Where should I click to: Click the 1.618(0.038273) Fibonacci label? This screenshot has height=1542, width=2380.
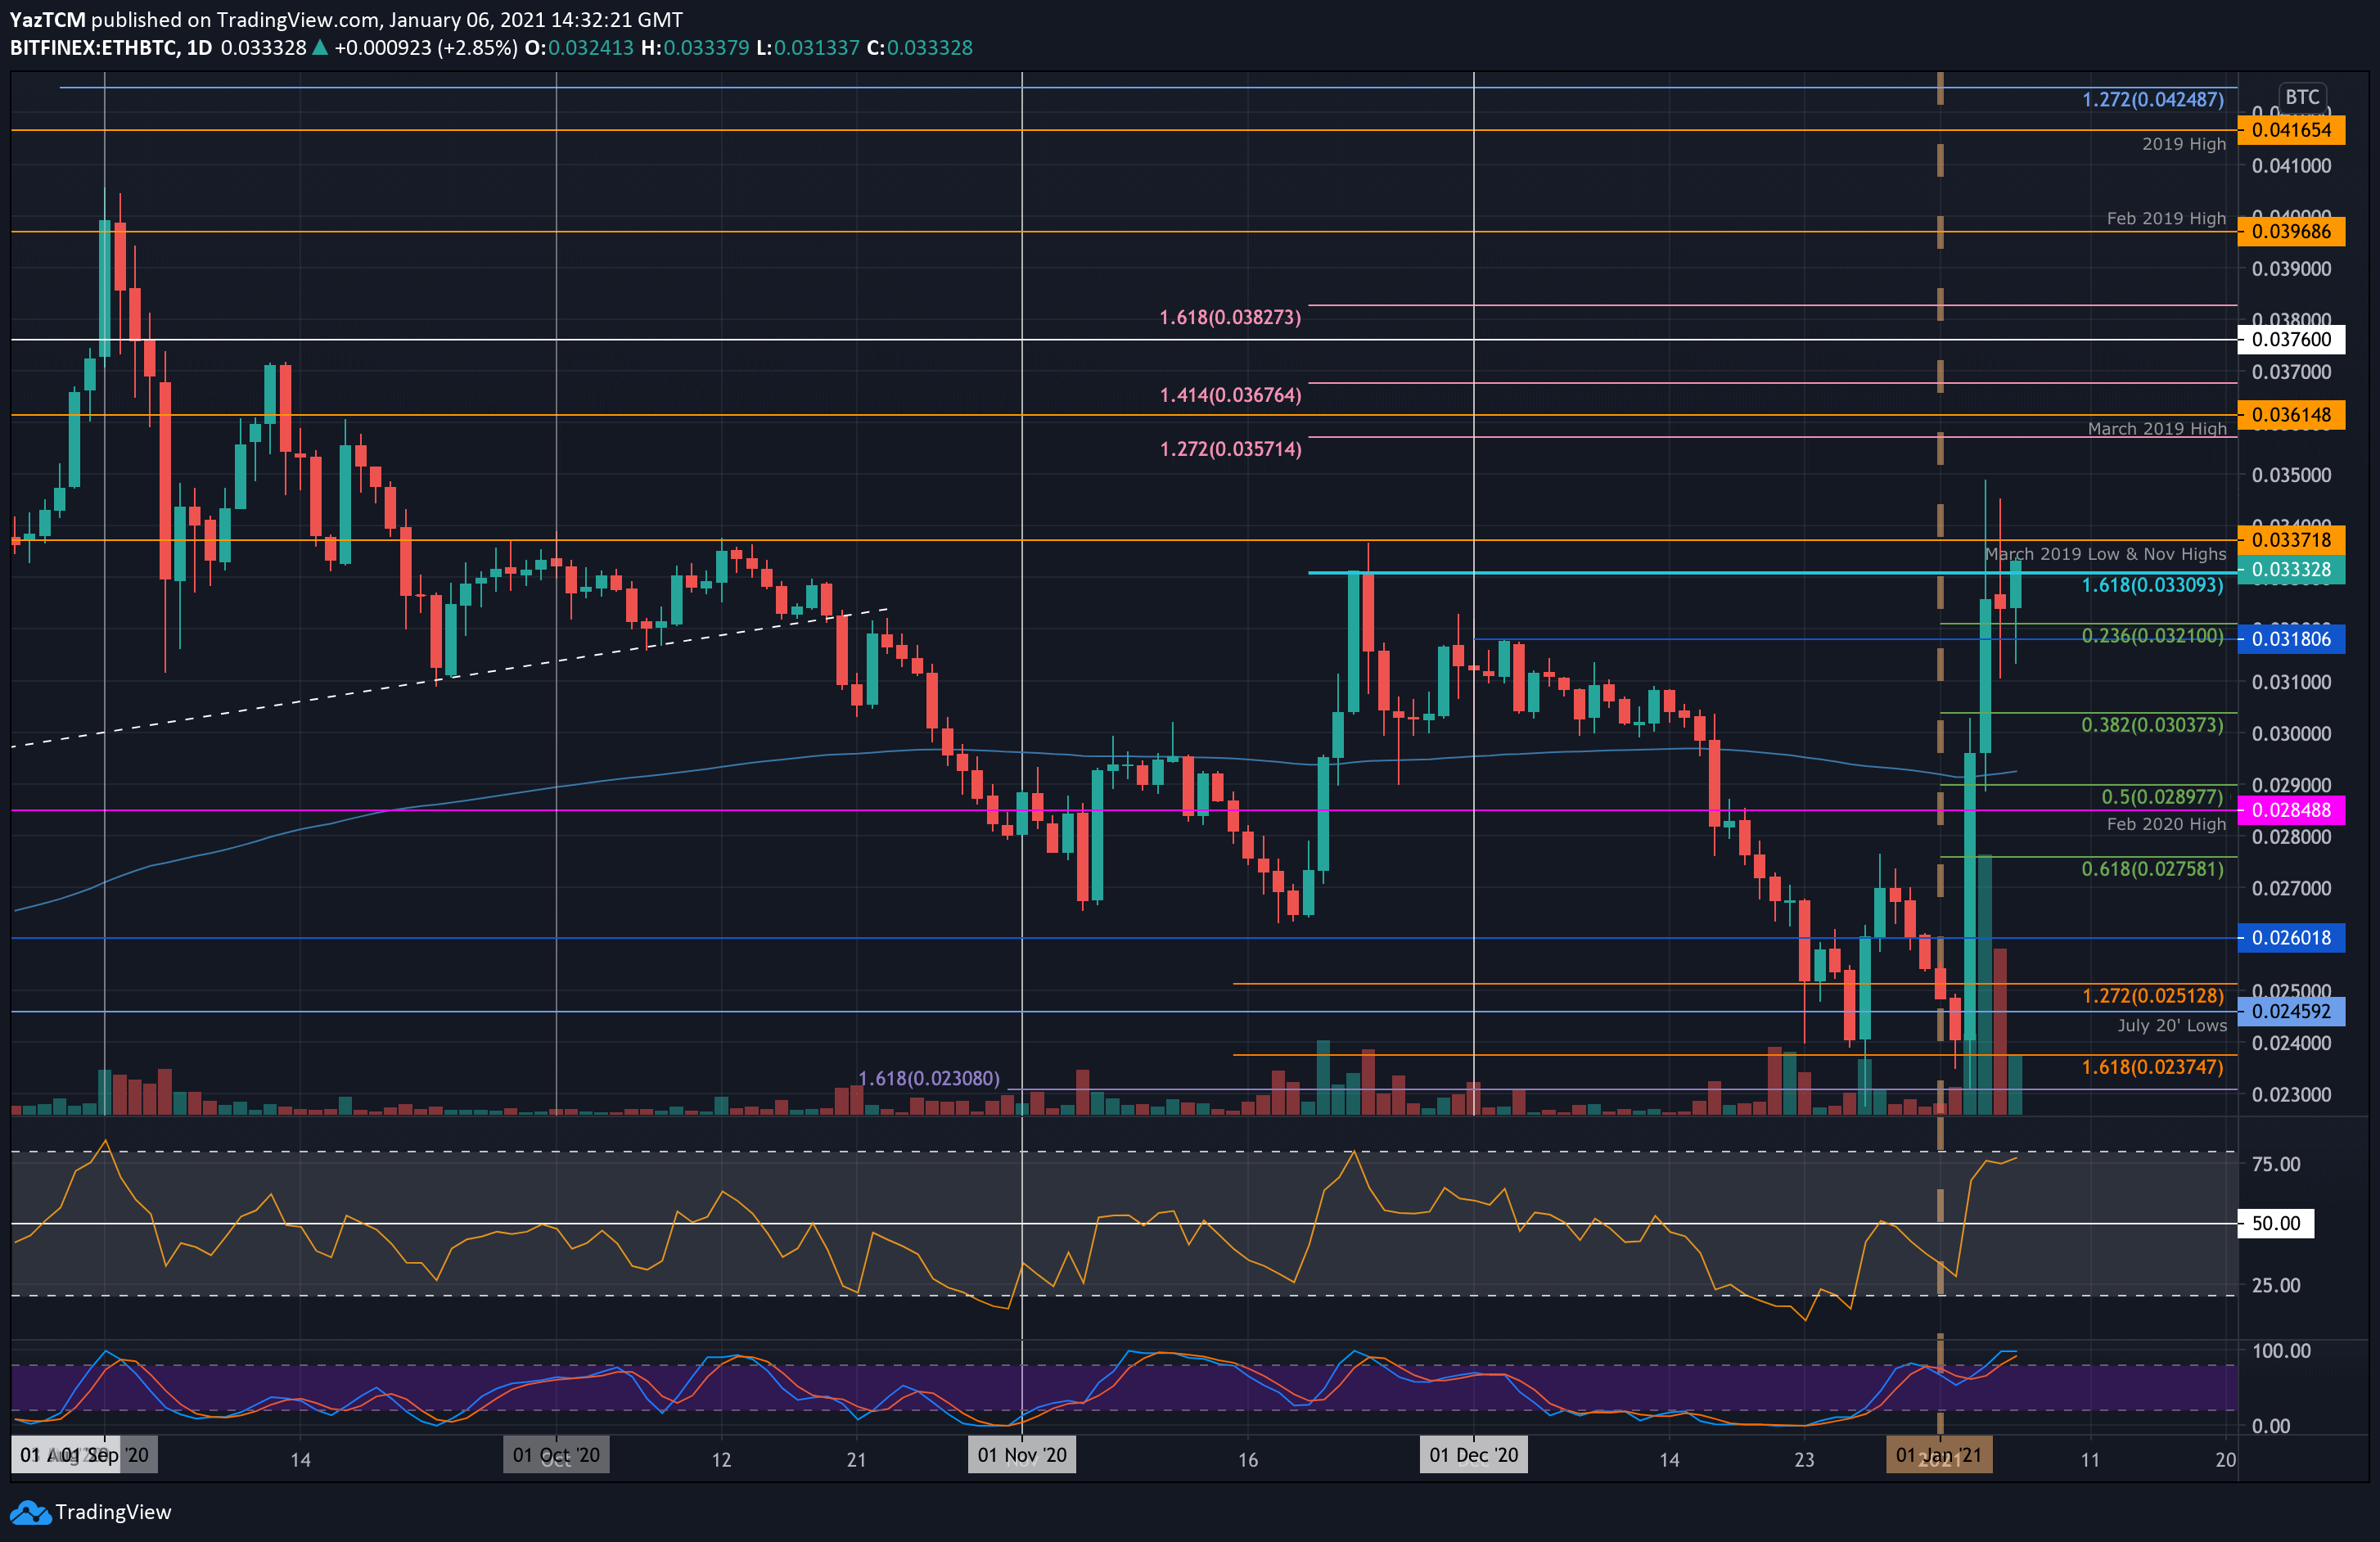[1230, 318]
